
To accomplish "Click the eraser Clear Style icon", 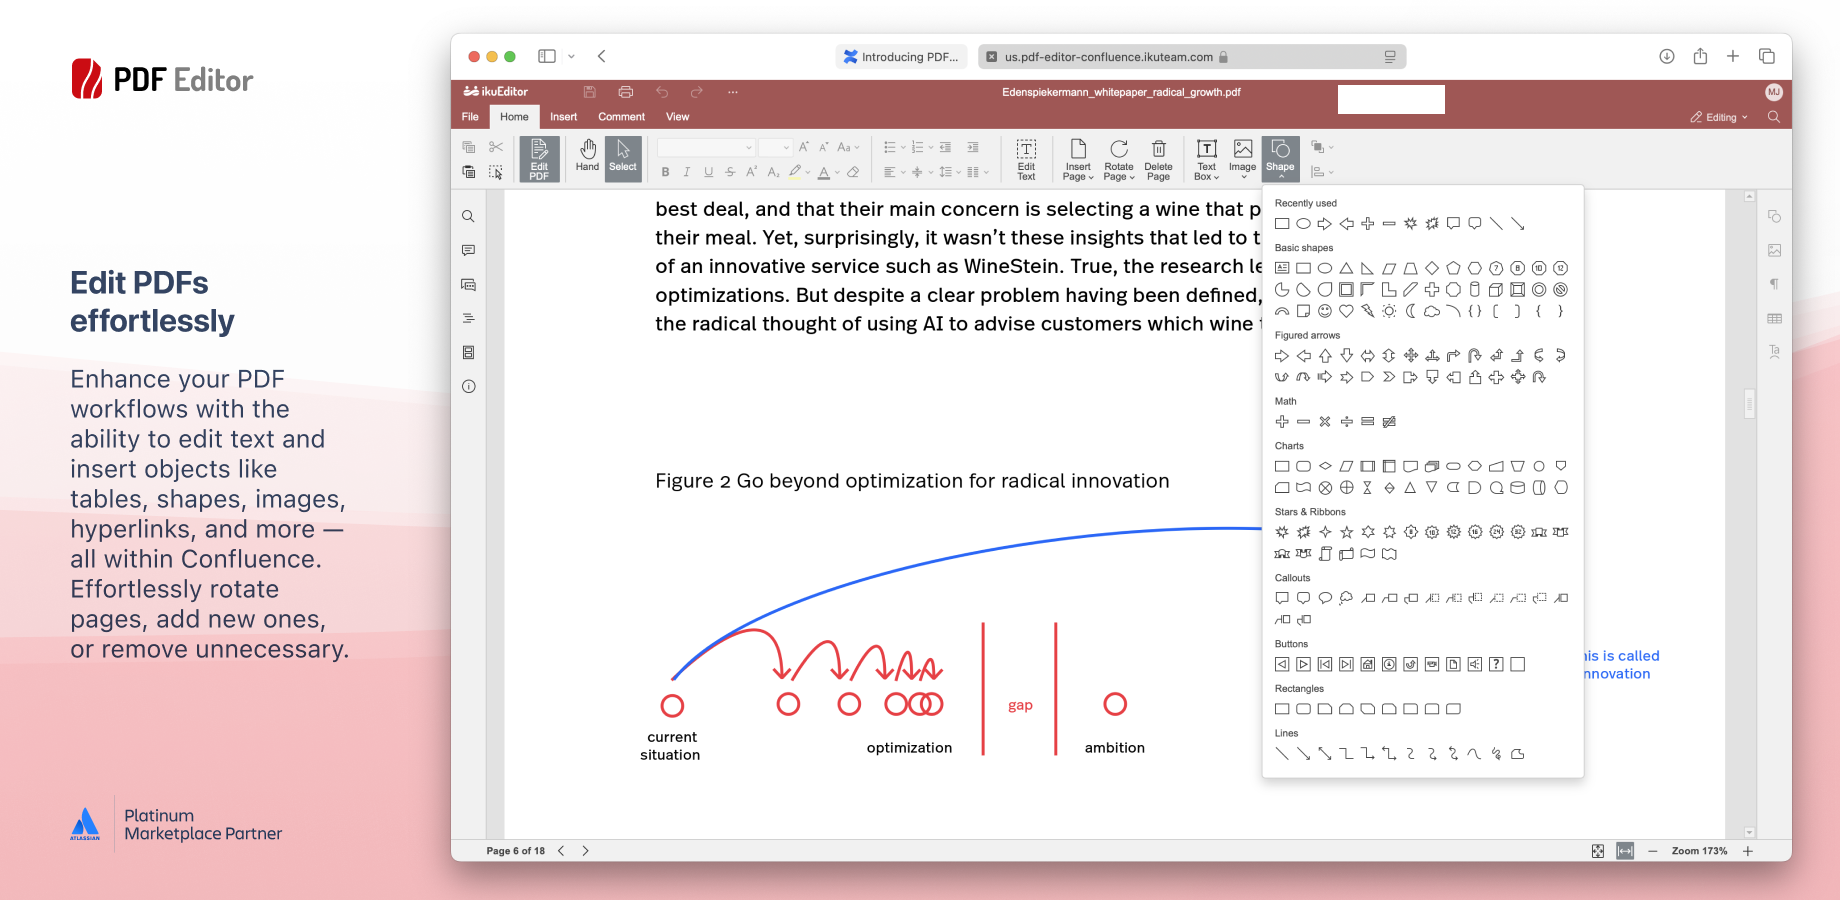I will [x=853, y=172].
